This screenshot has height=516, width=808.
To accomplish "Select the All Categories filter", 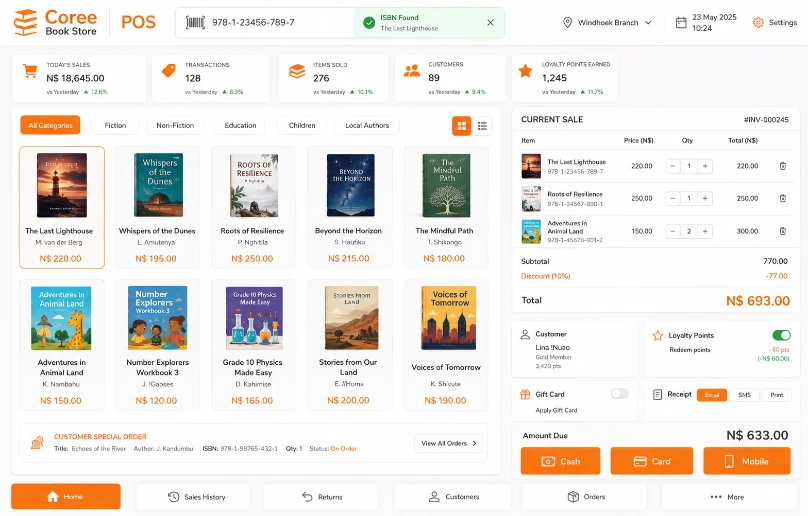I will [x=50, y=125].
